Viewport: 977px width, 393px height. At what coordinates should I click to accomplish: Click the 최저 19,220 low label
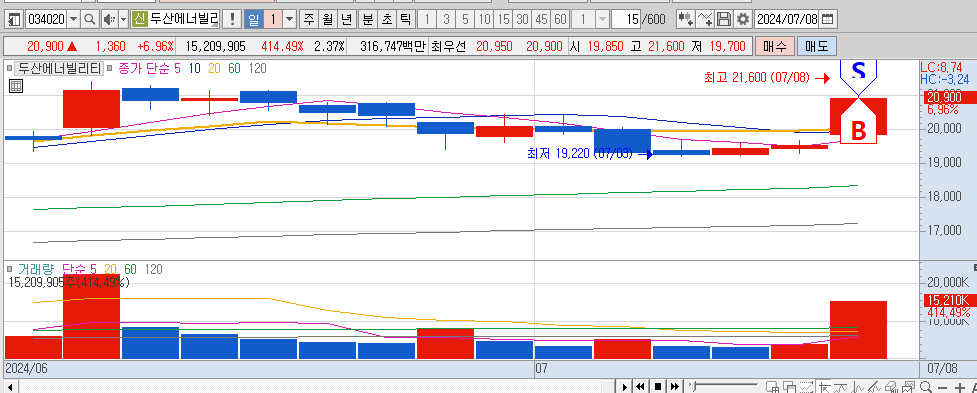(x=579, y=153)
